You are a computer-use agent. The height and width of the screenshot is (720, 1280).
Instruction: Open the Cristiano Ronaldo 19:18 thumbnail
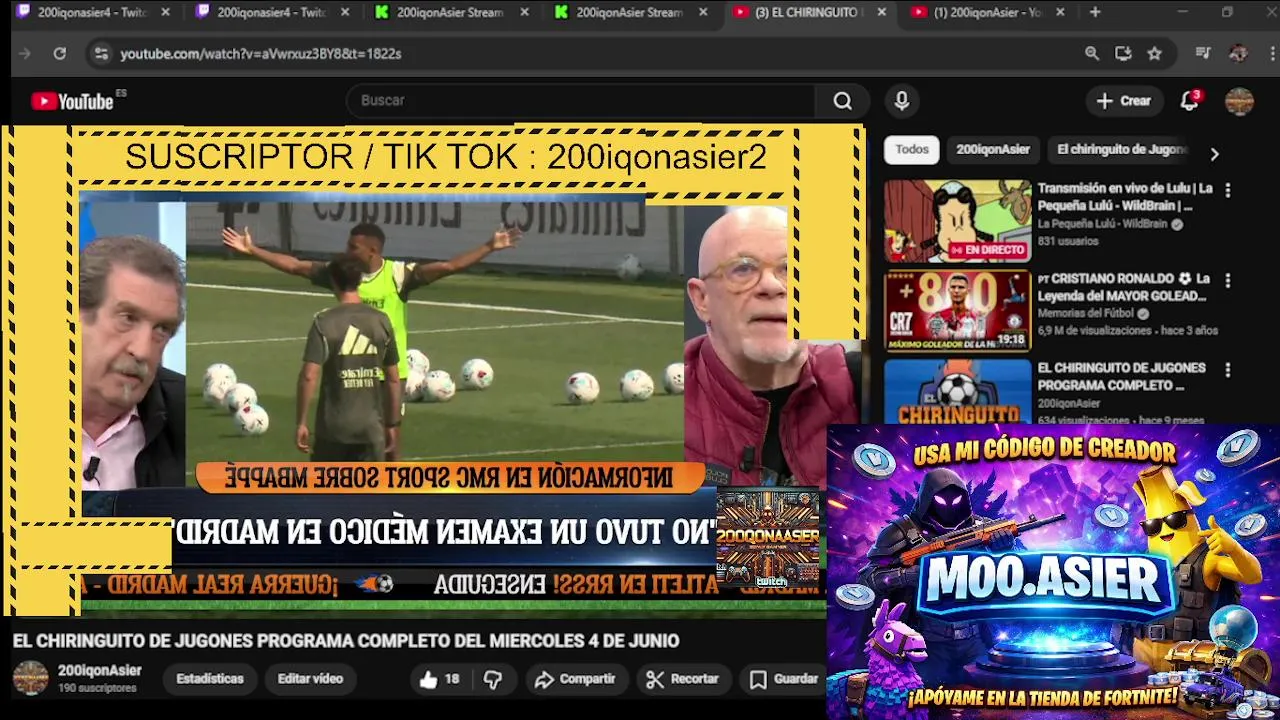click(957, 311)
